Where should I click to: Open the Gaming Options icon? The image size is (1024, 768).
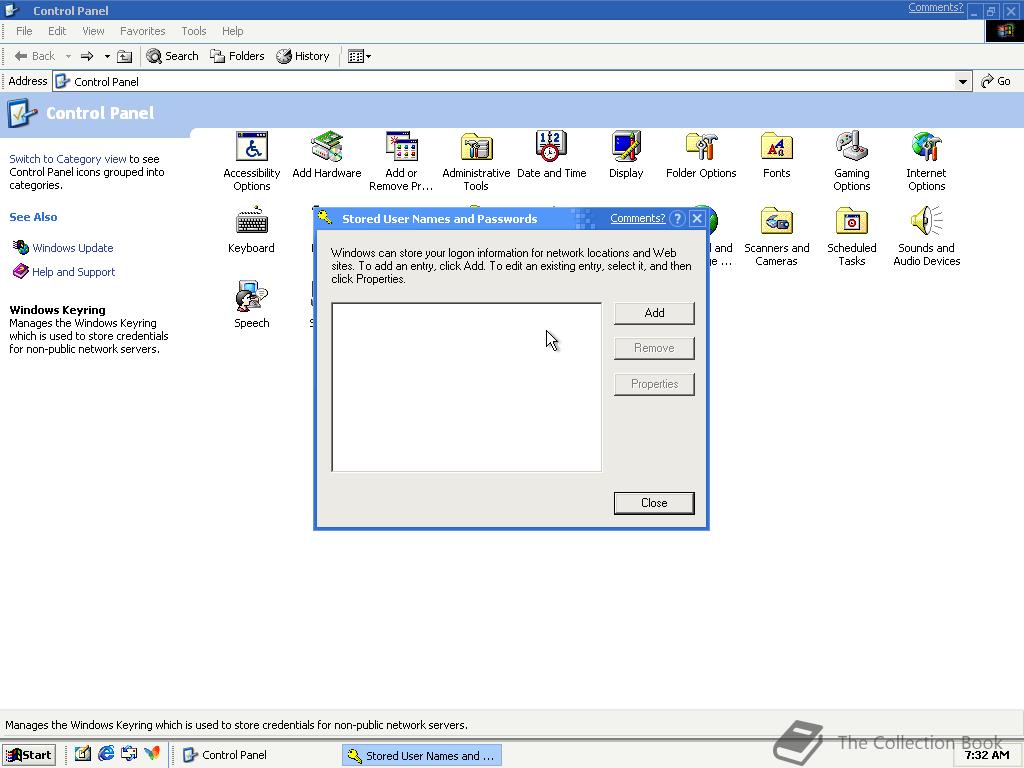click(x=852, y=146)
